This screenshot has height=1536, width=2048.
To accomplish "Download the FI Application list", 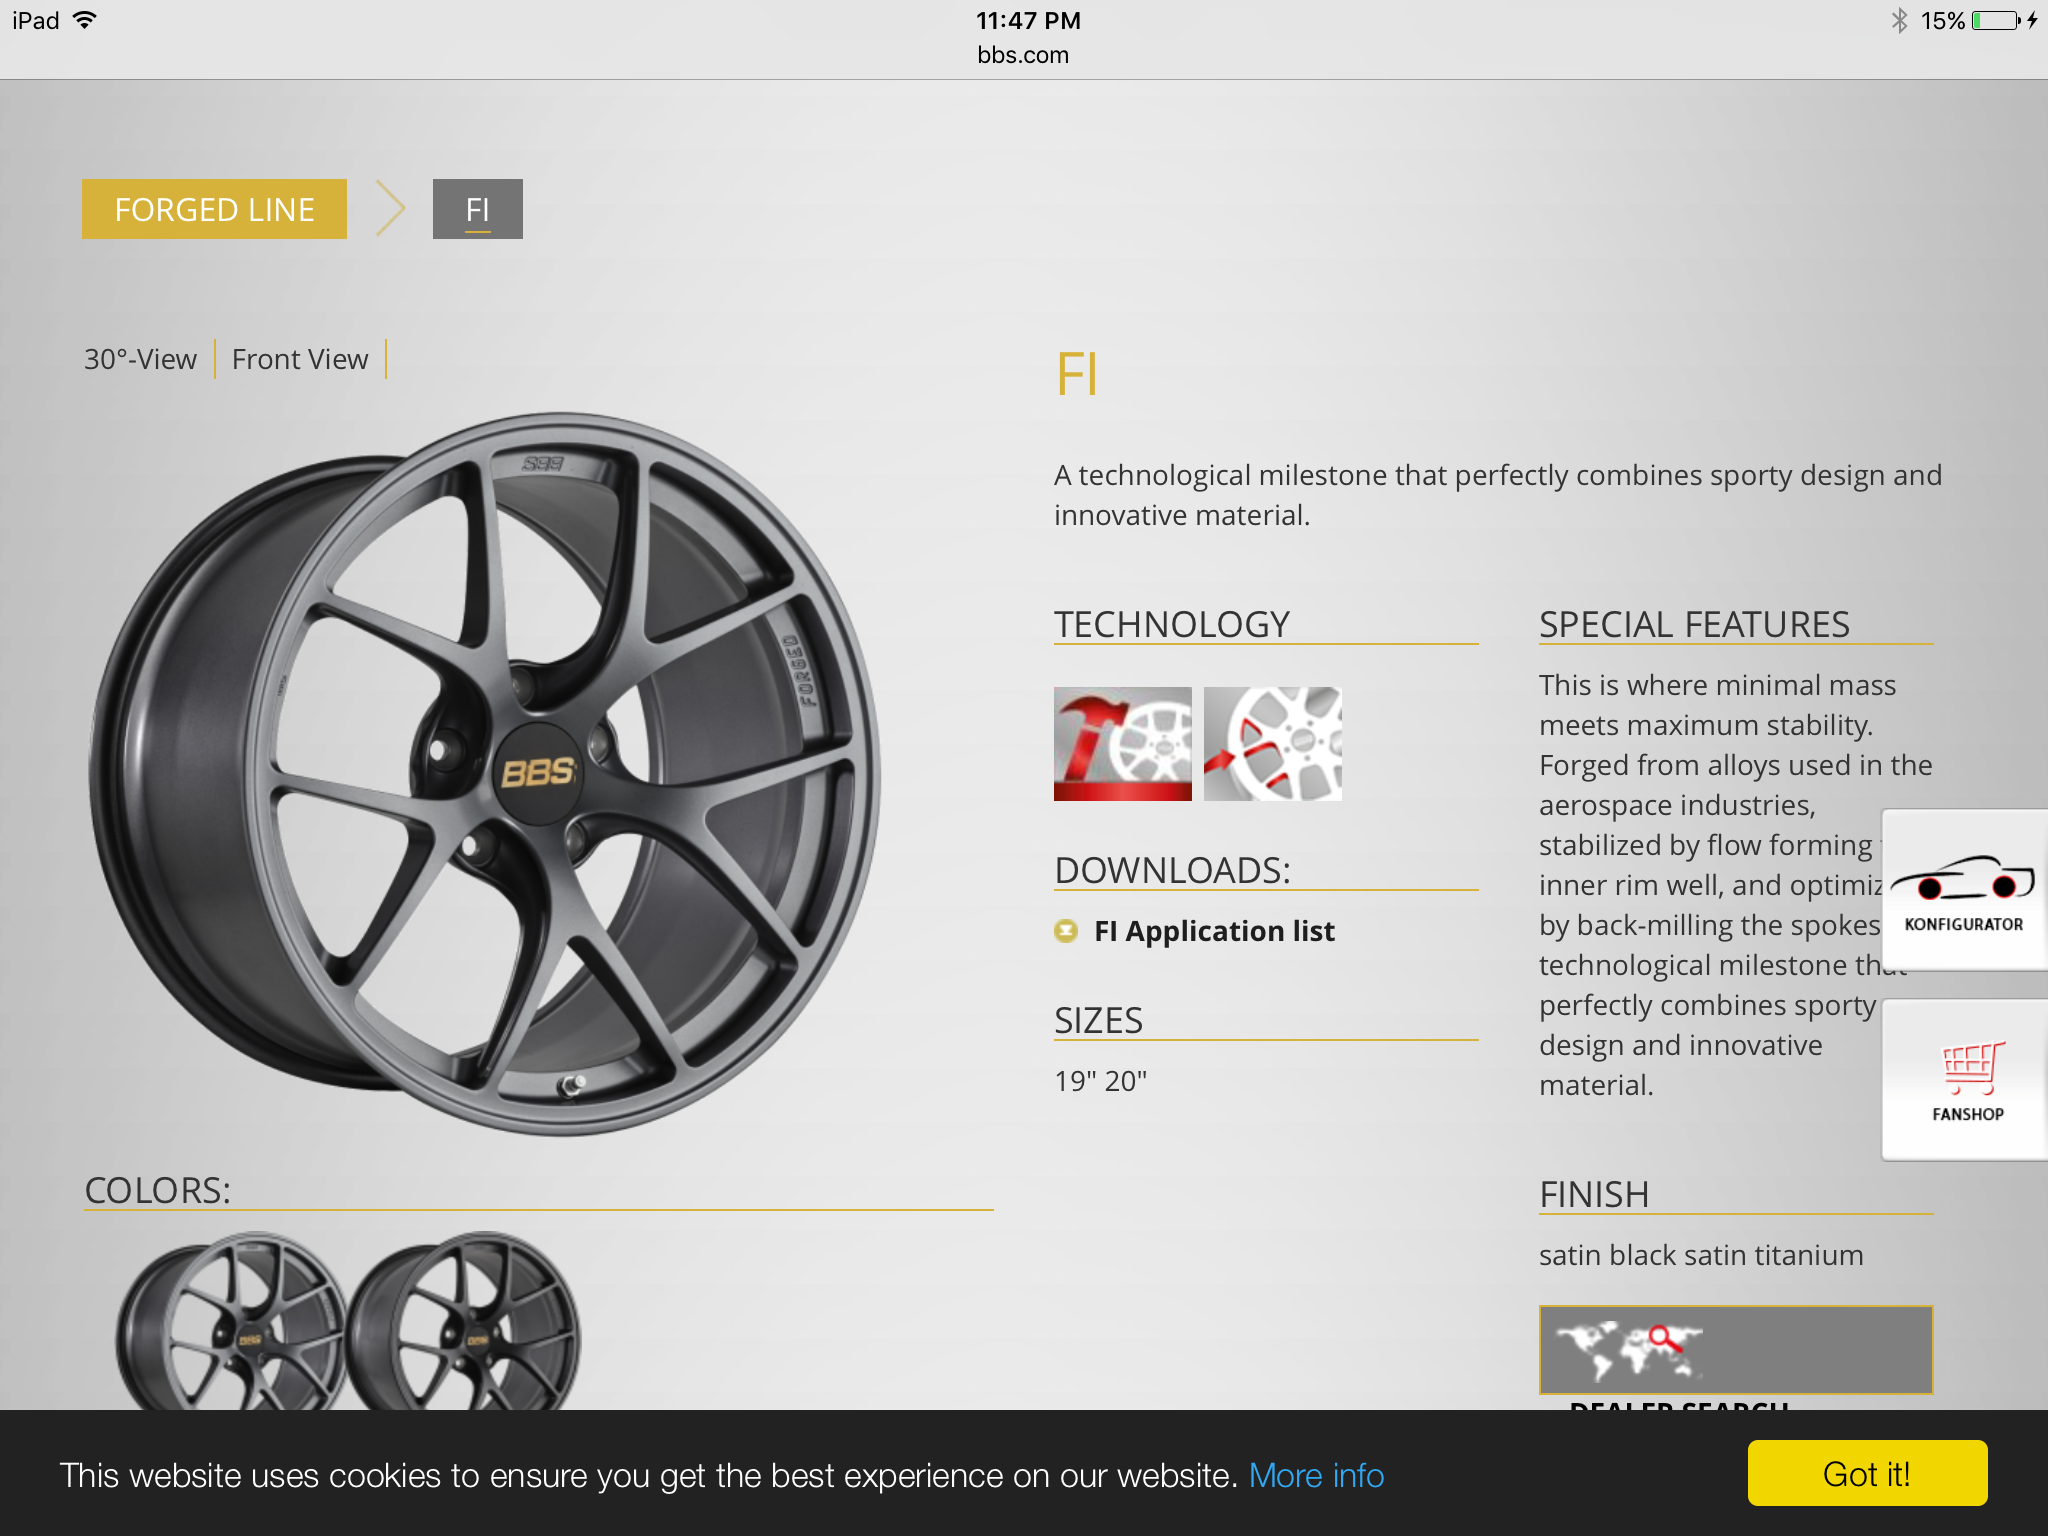I will point(1214,931).
